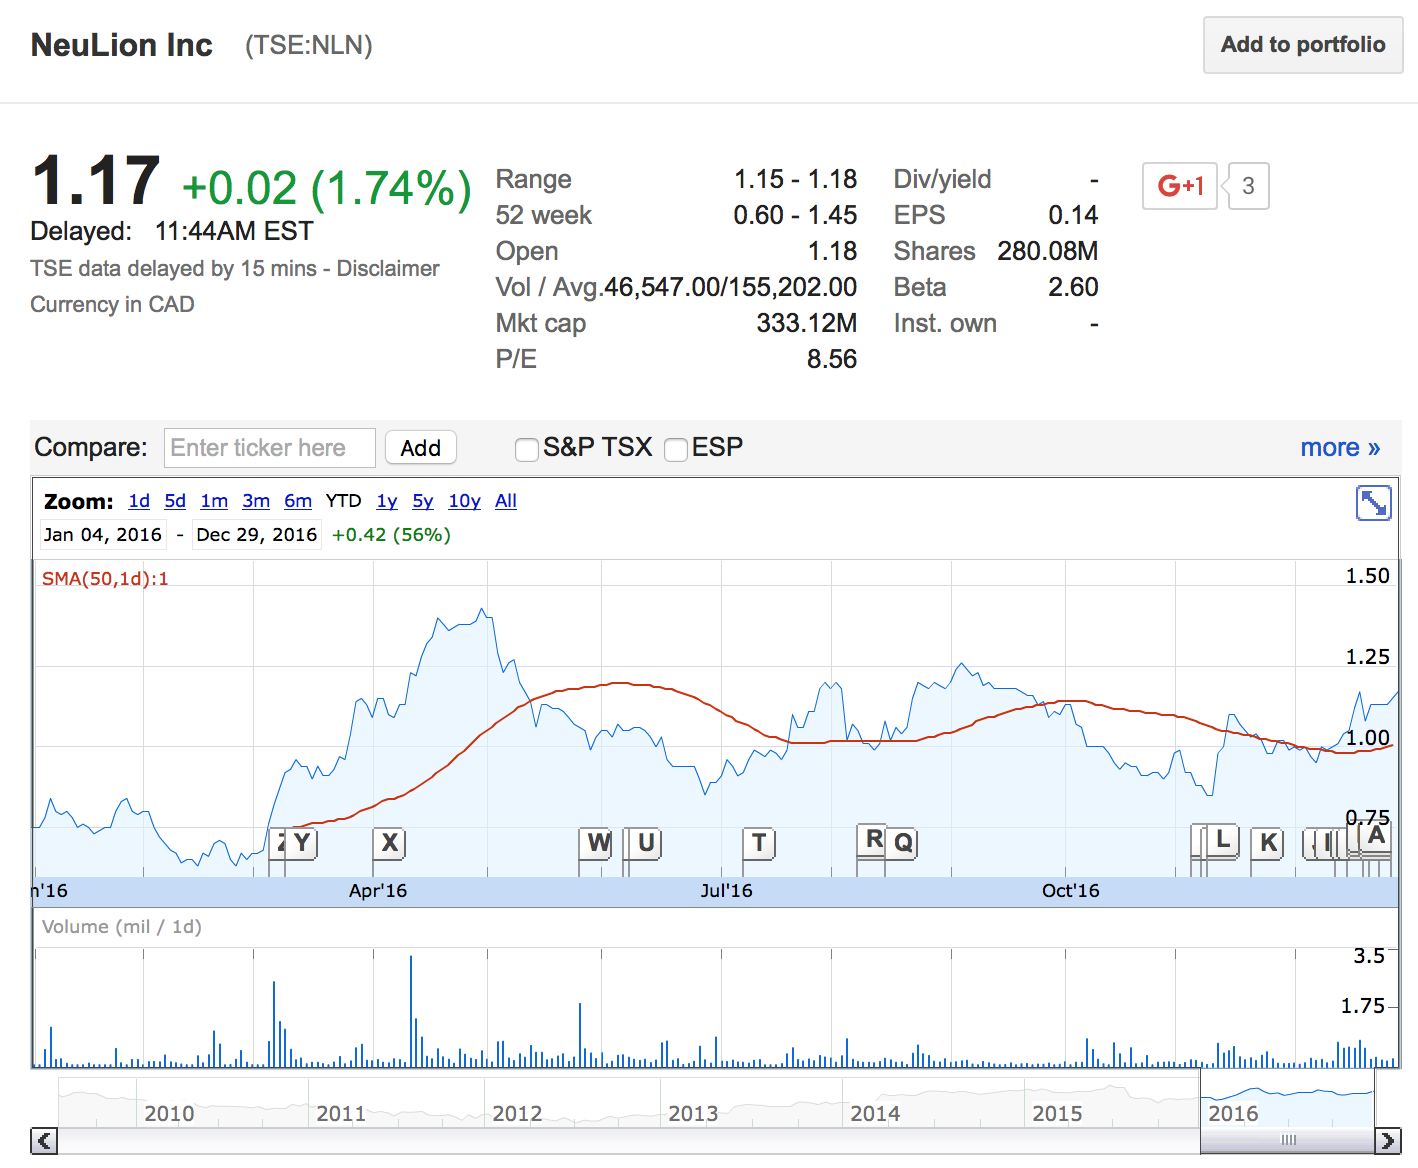This screenshot has height=1168, width=1418.
Task: Open news flag Y on the chart
Action: [302, 843]
